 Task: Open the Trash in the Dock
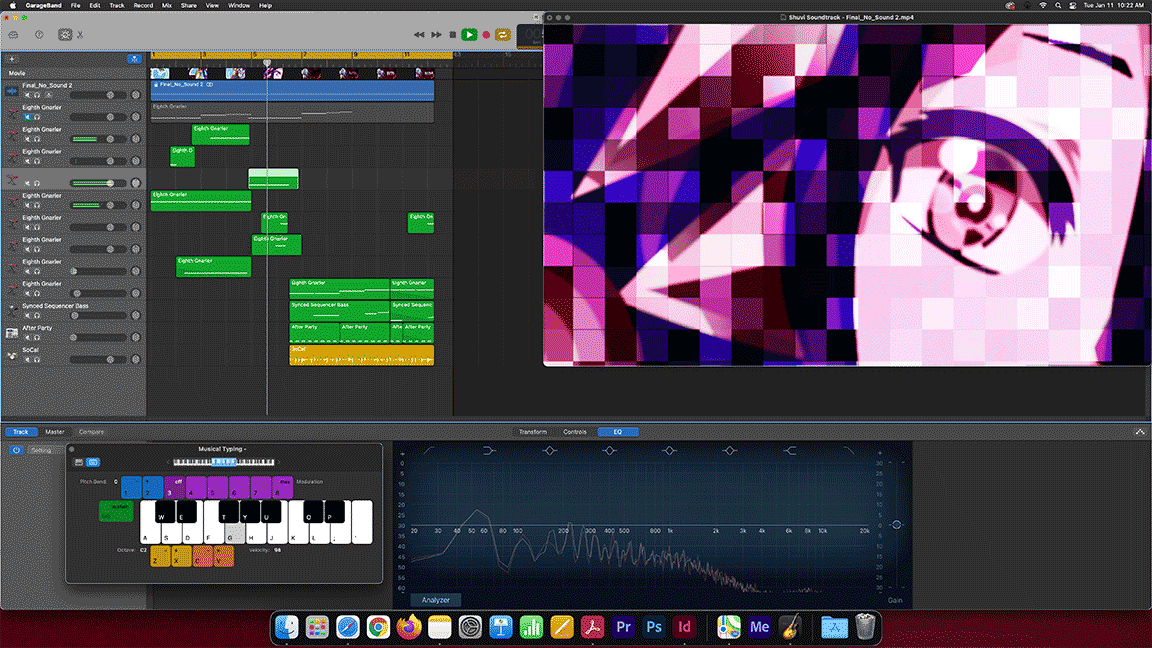pos(865,626)
